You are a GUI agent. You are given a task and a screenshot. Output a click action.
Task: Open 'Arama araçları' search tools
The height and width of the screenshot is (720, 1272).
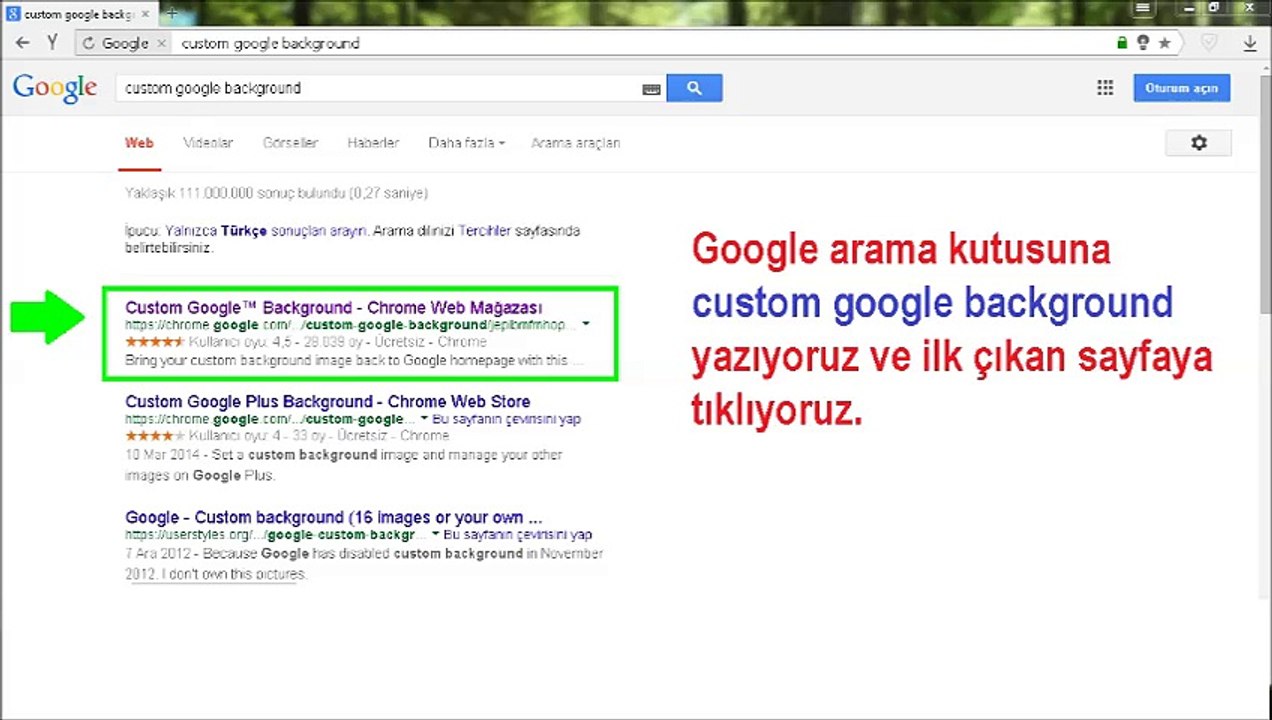click(576, 143)
